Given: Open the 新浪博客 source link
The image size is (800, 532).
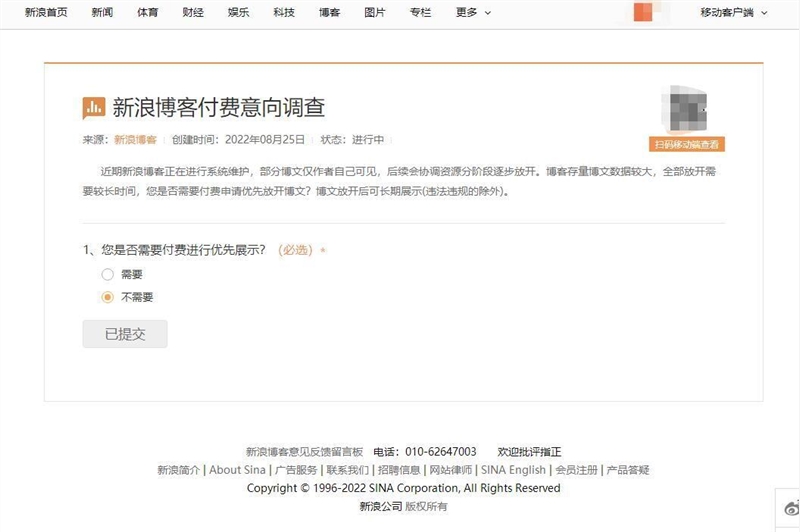Looking at the screenshot, I should 135,140.
